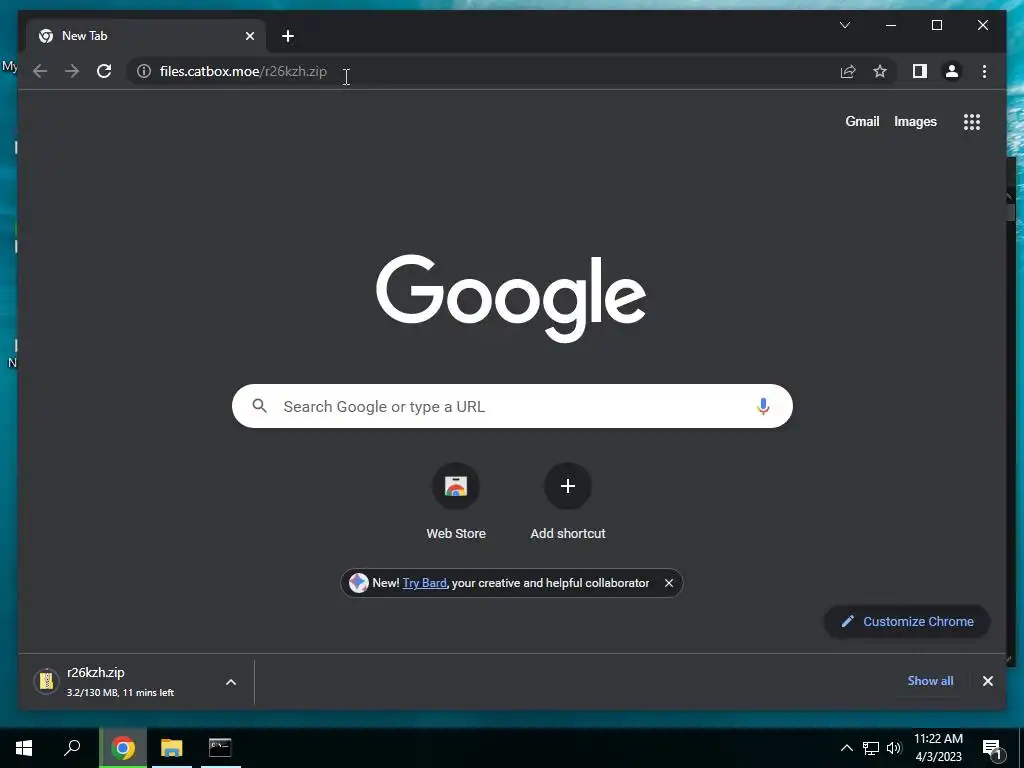This screenshot has height=768, width=1024.
Task: Open the Web Store shortcut tile
Action: (456, 501)
